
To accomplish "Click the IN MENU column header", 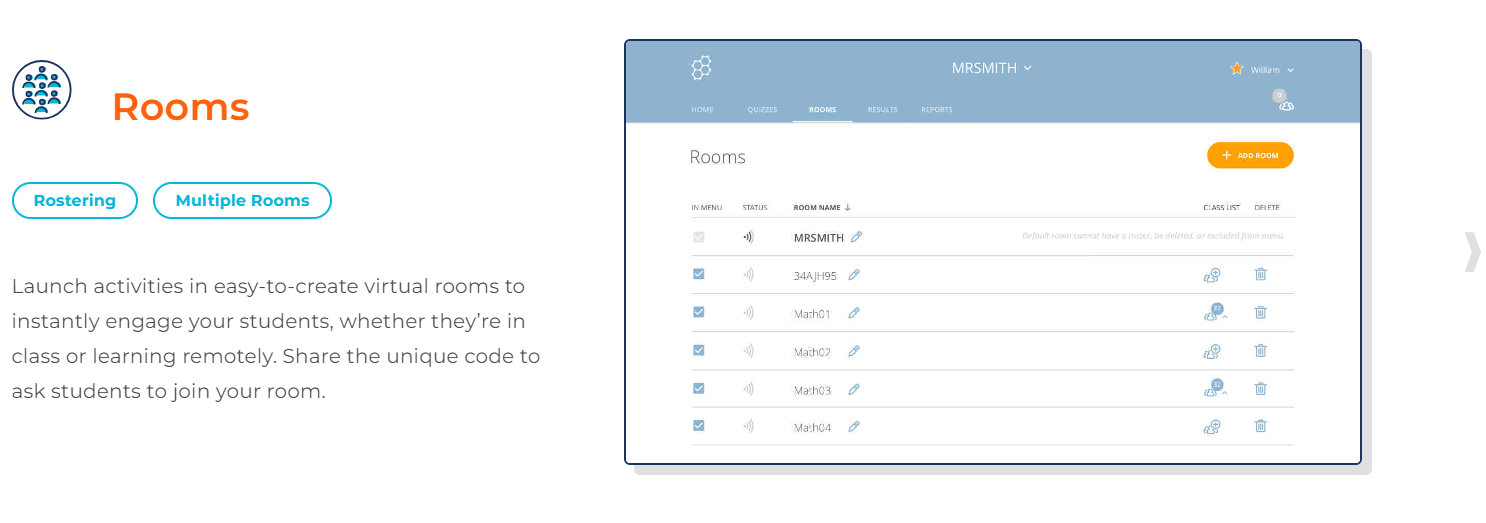I will point(706,208).
